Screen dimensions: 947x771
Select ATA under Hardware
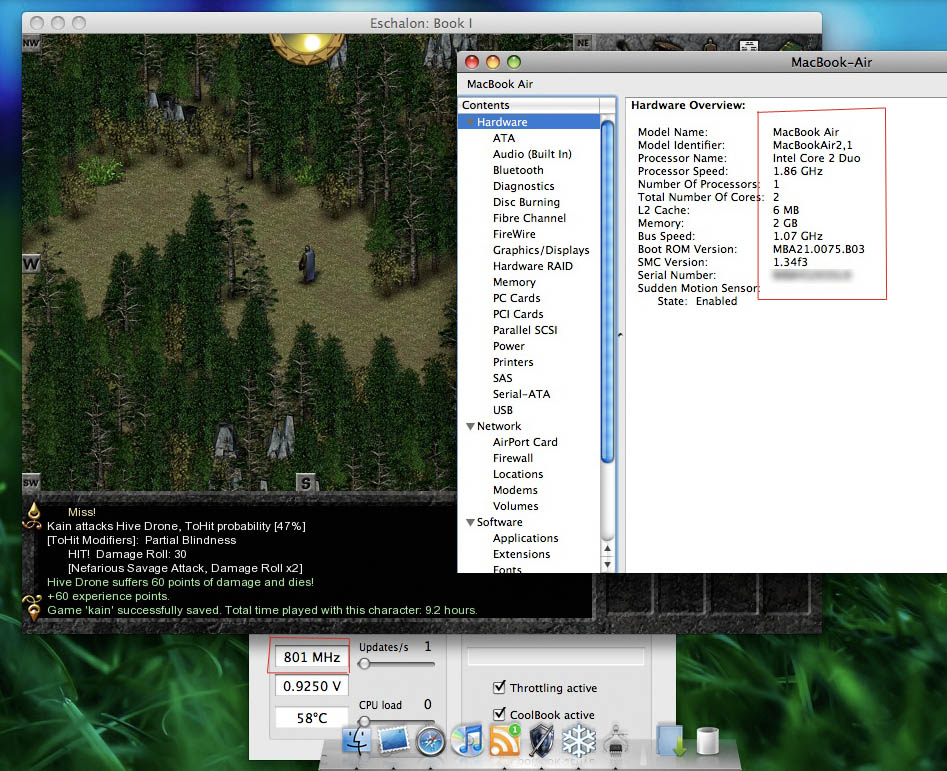pos(504,138)
